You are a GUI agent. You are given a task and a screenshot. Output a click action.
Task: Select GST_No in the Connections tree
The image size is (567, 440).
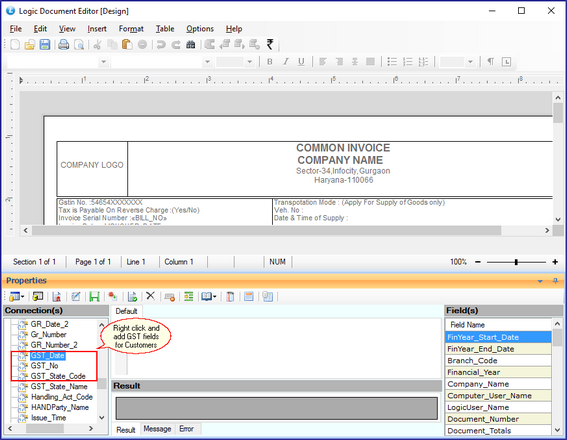44,366
